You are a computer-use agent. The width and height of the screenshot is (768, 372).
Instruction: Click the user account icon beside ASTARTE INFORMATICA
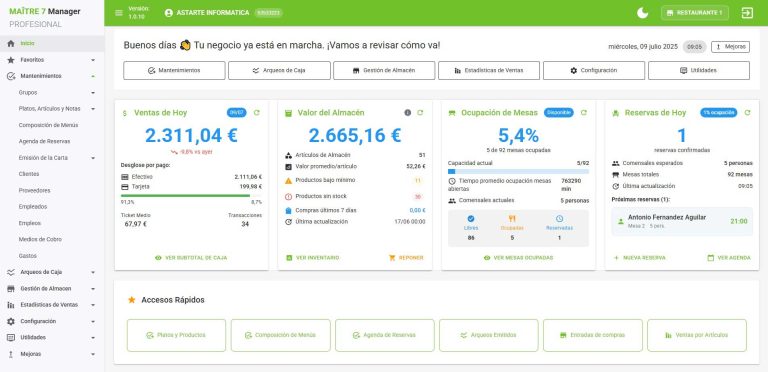(x=169, y=13)
